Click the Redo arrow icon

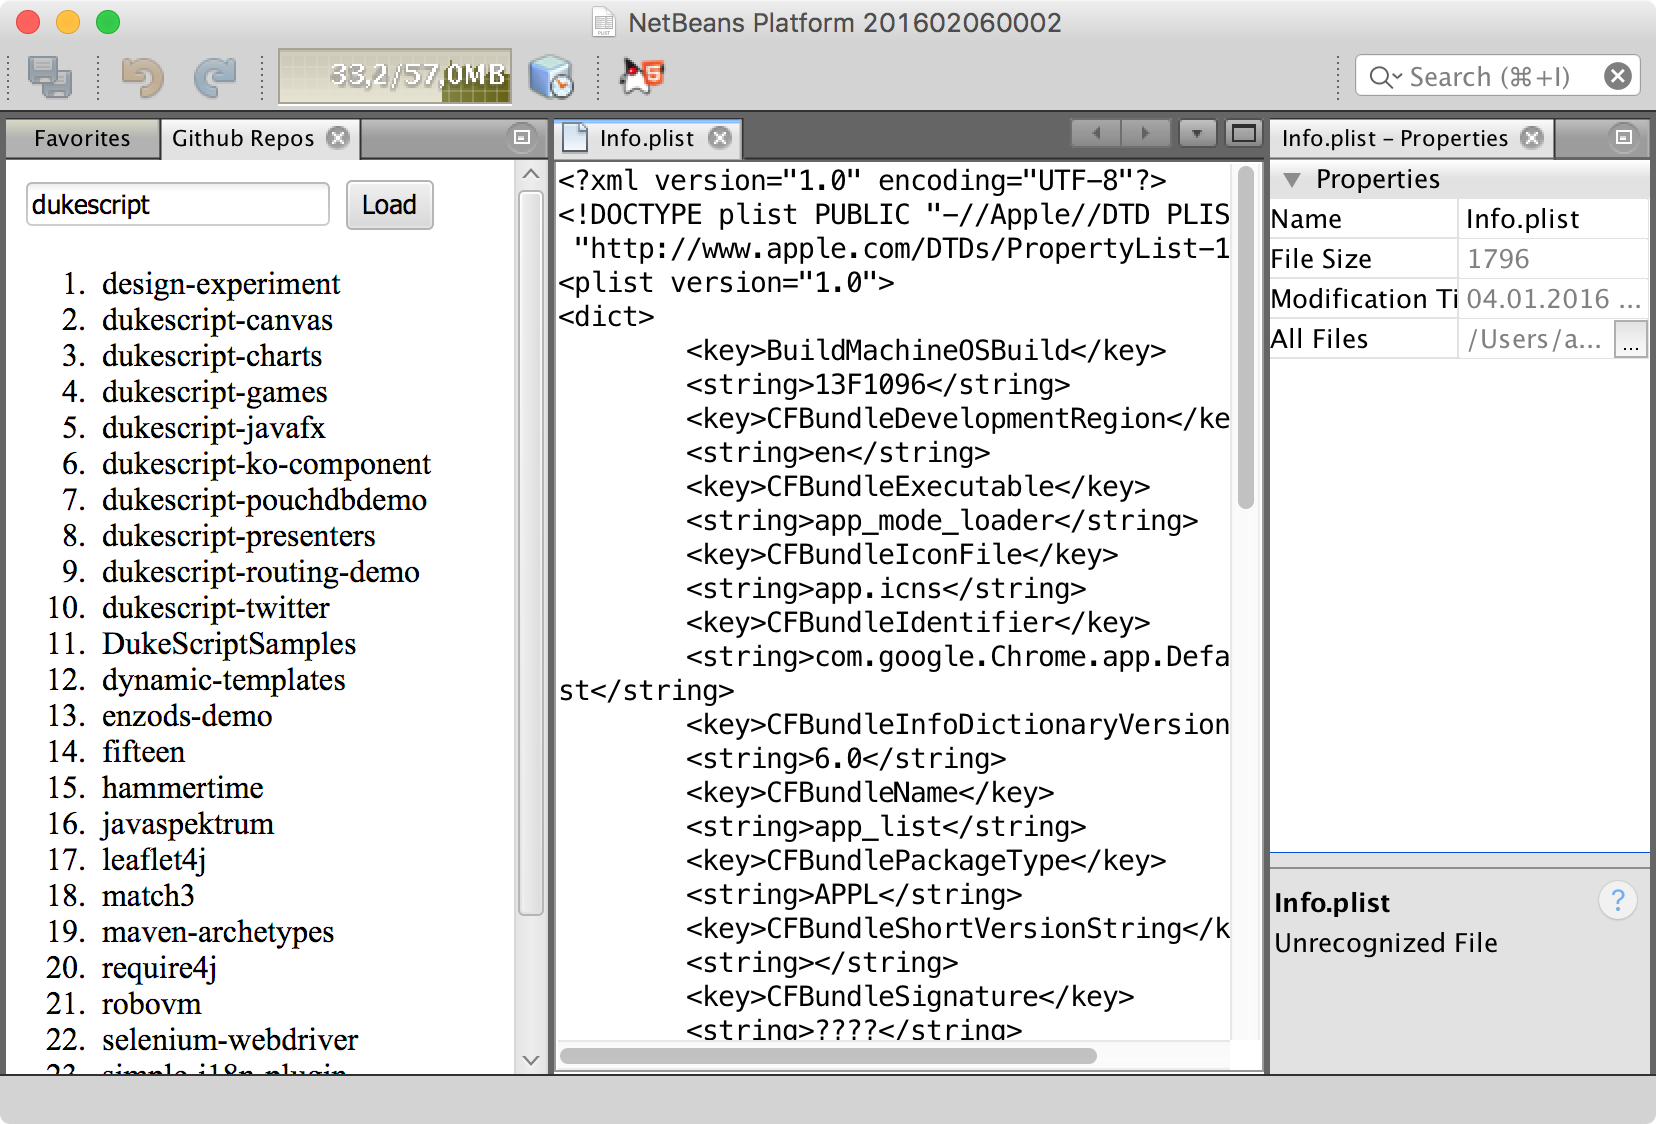click(x=214, y=77)
